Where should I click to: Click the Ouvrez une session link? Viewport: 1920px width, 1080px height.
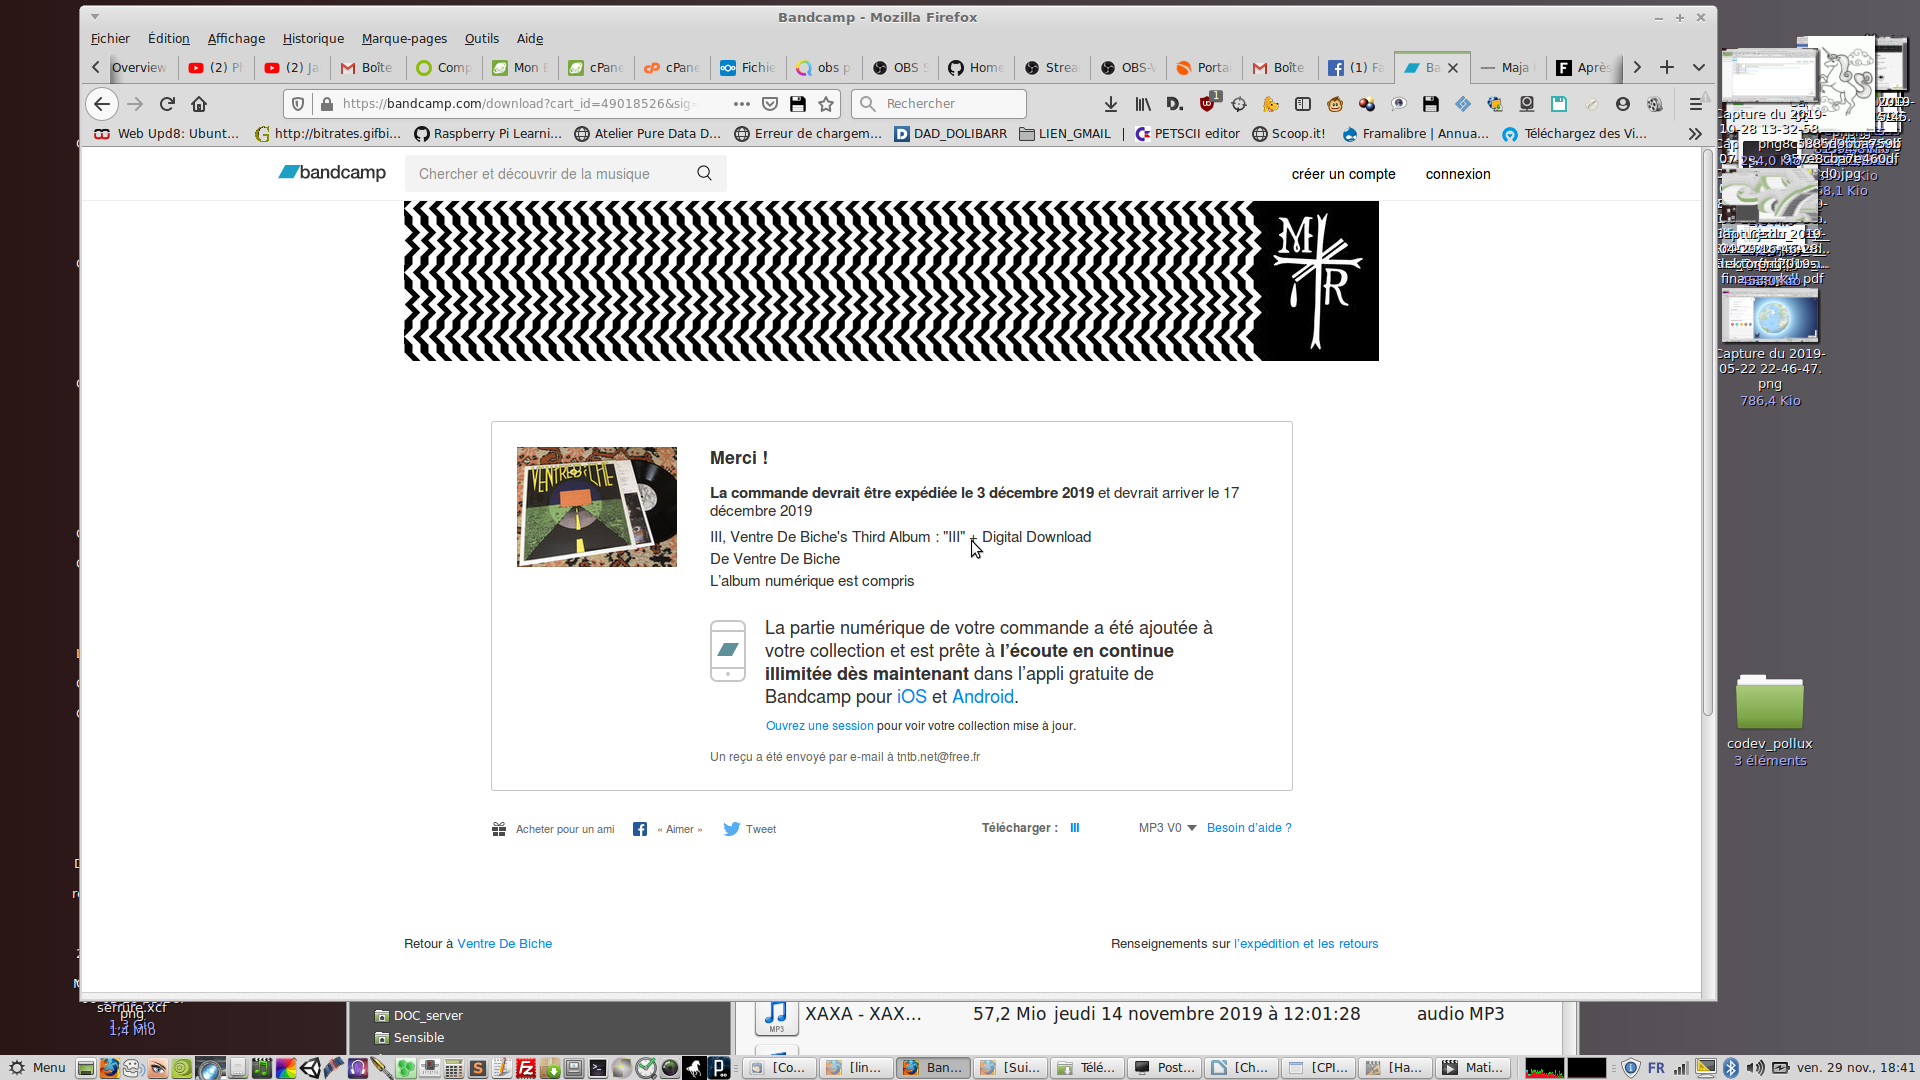click(819, 726)
